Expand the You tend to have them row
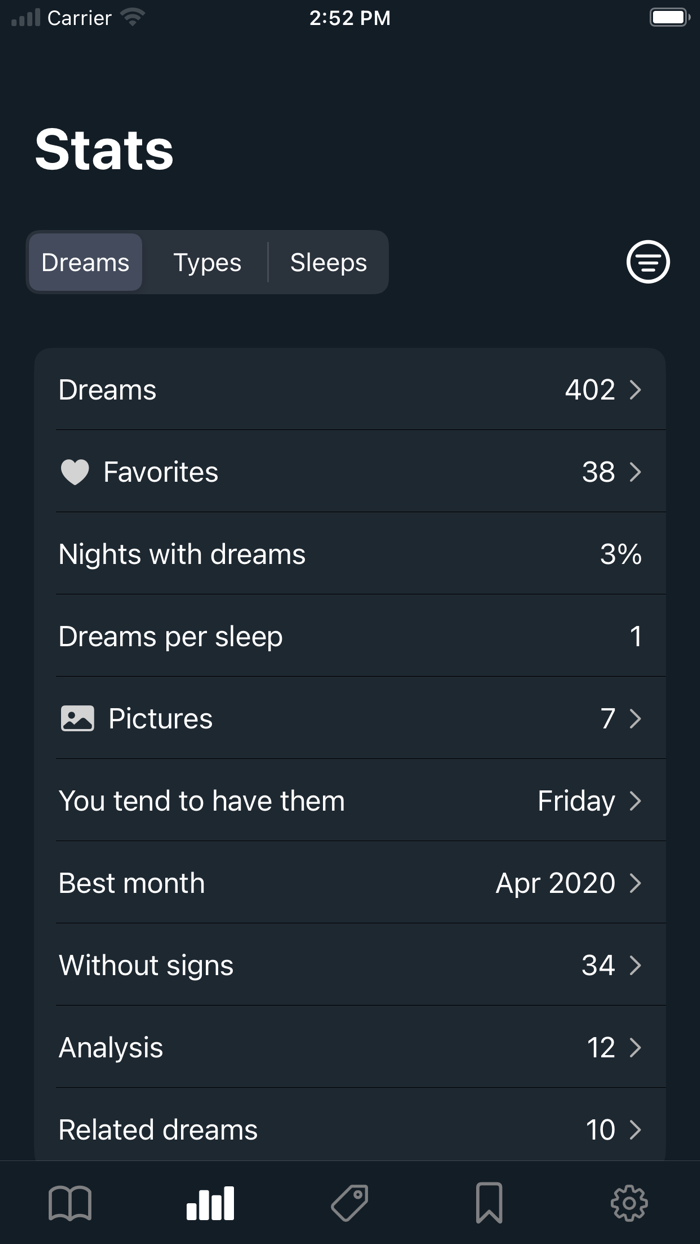 click(x=350, y=800)
